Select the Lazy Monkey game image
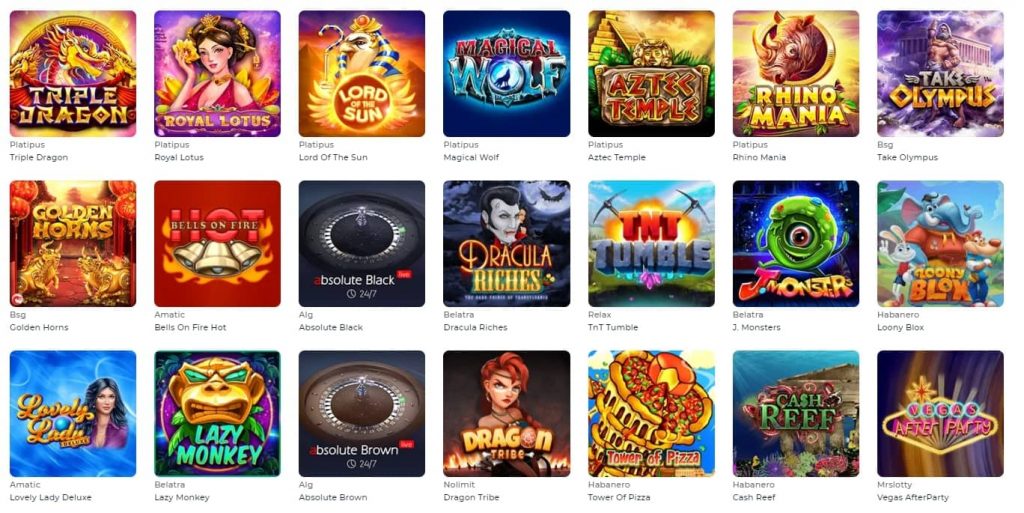The width and height of the screenshot is (1024, 513). click(217, 414)
